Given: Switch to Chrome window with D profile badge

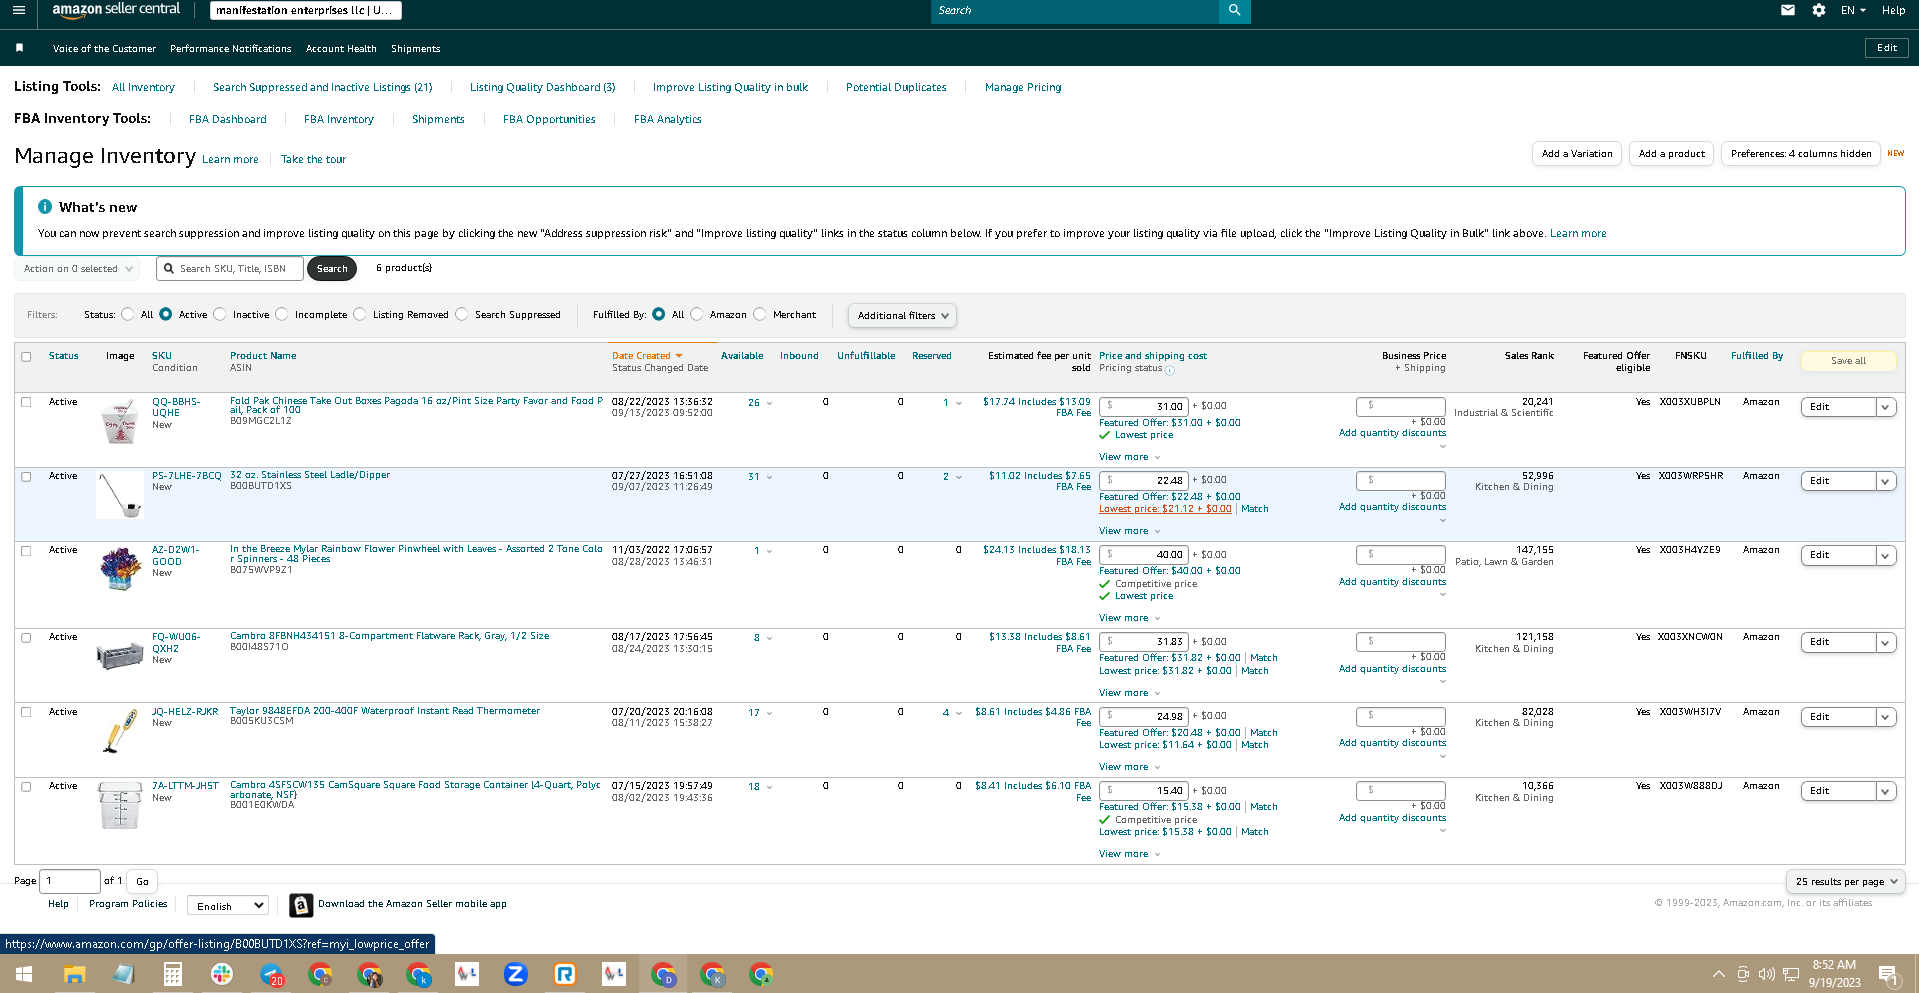Looking at the screenshot, I should (x=663, y=974).
